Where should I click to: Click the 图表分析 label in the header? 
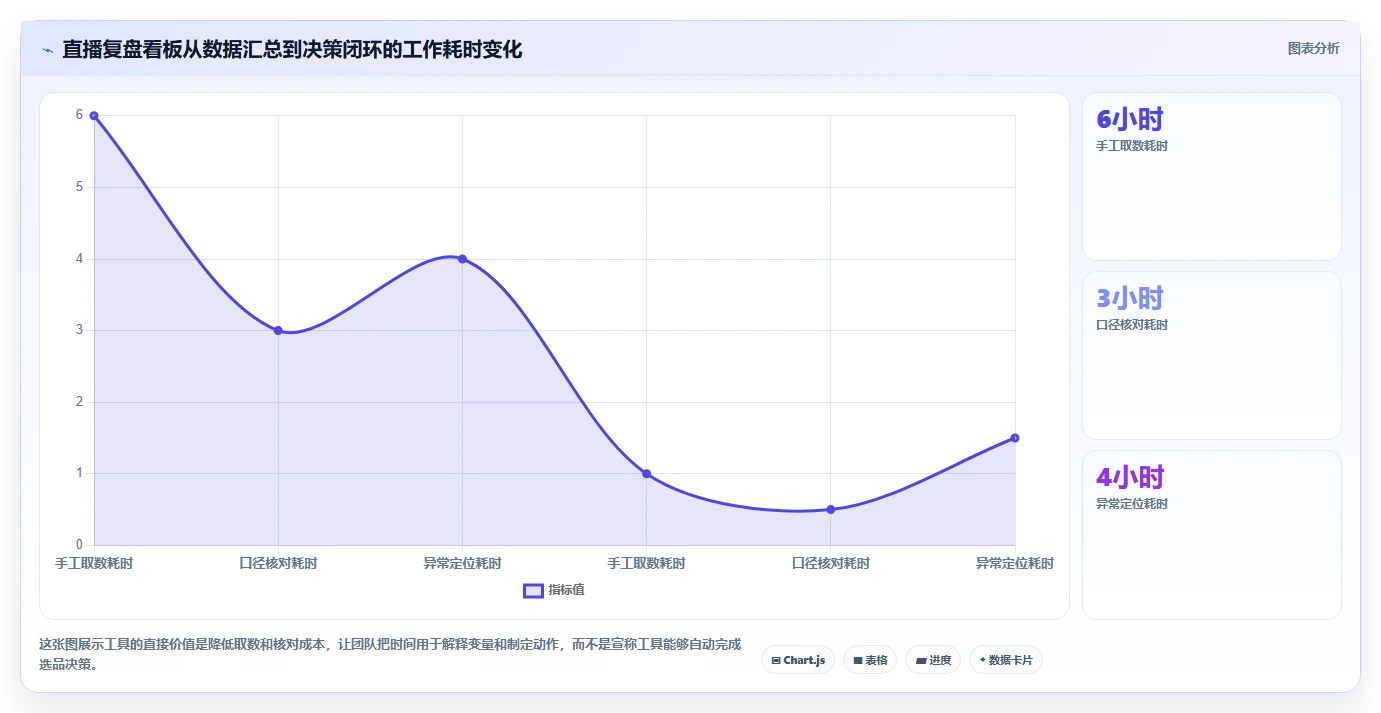(1313, 48)
